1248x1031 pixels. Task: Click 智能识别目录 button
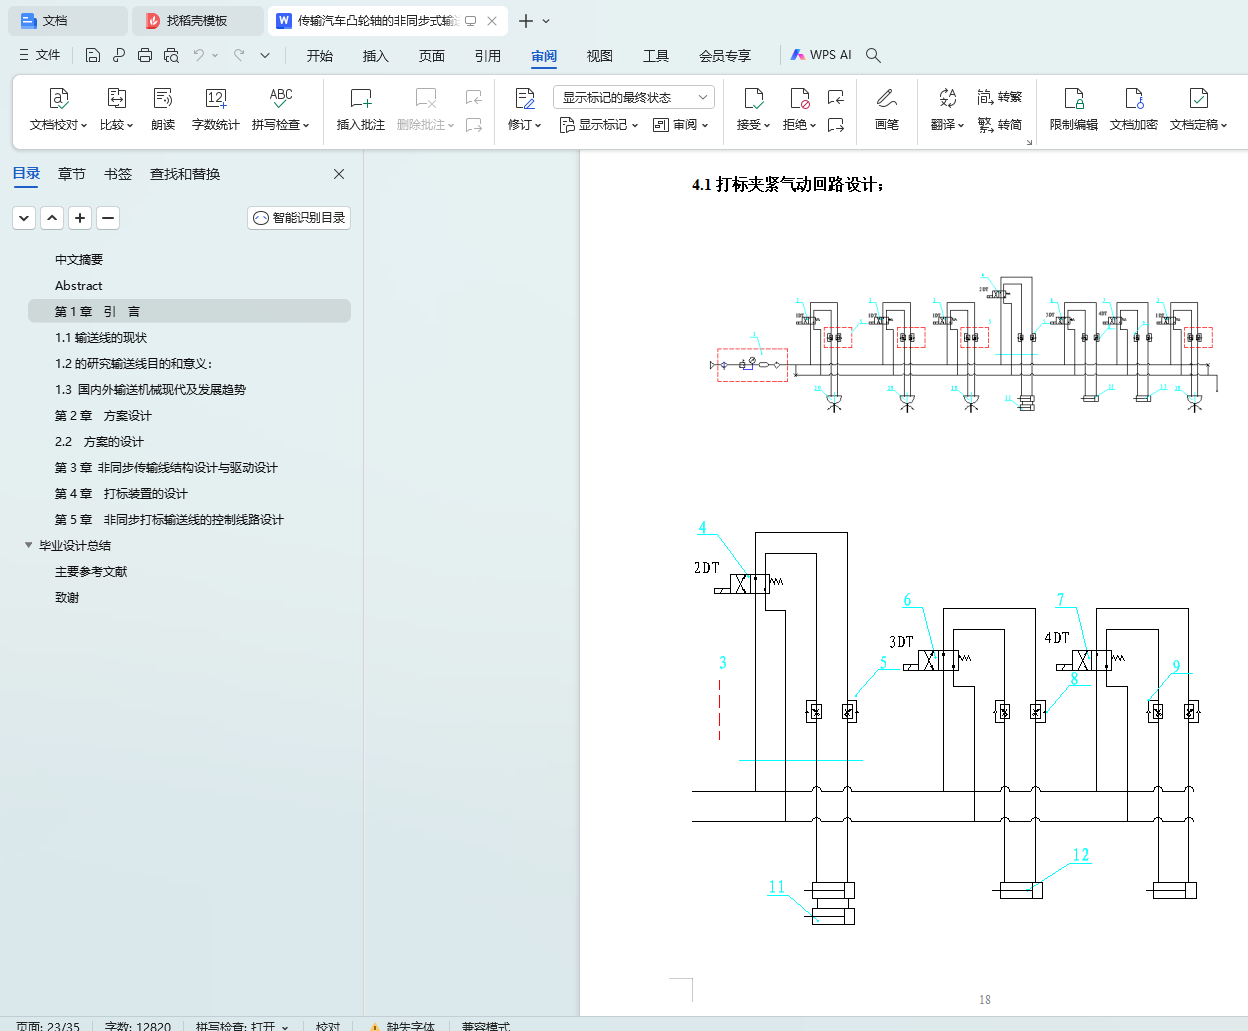coord(299,217)
